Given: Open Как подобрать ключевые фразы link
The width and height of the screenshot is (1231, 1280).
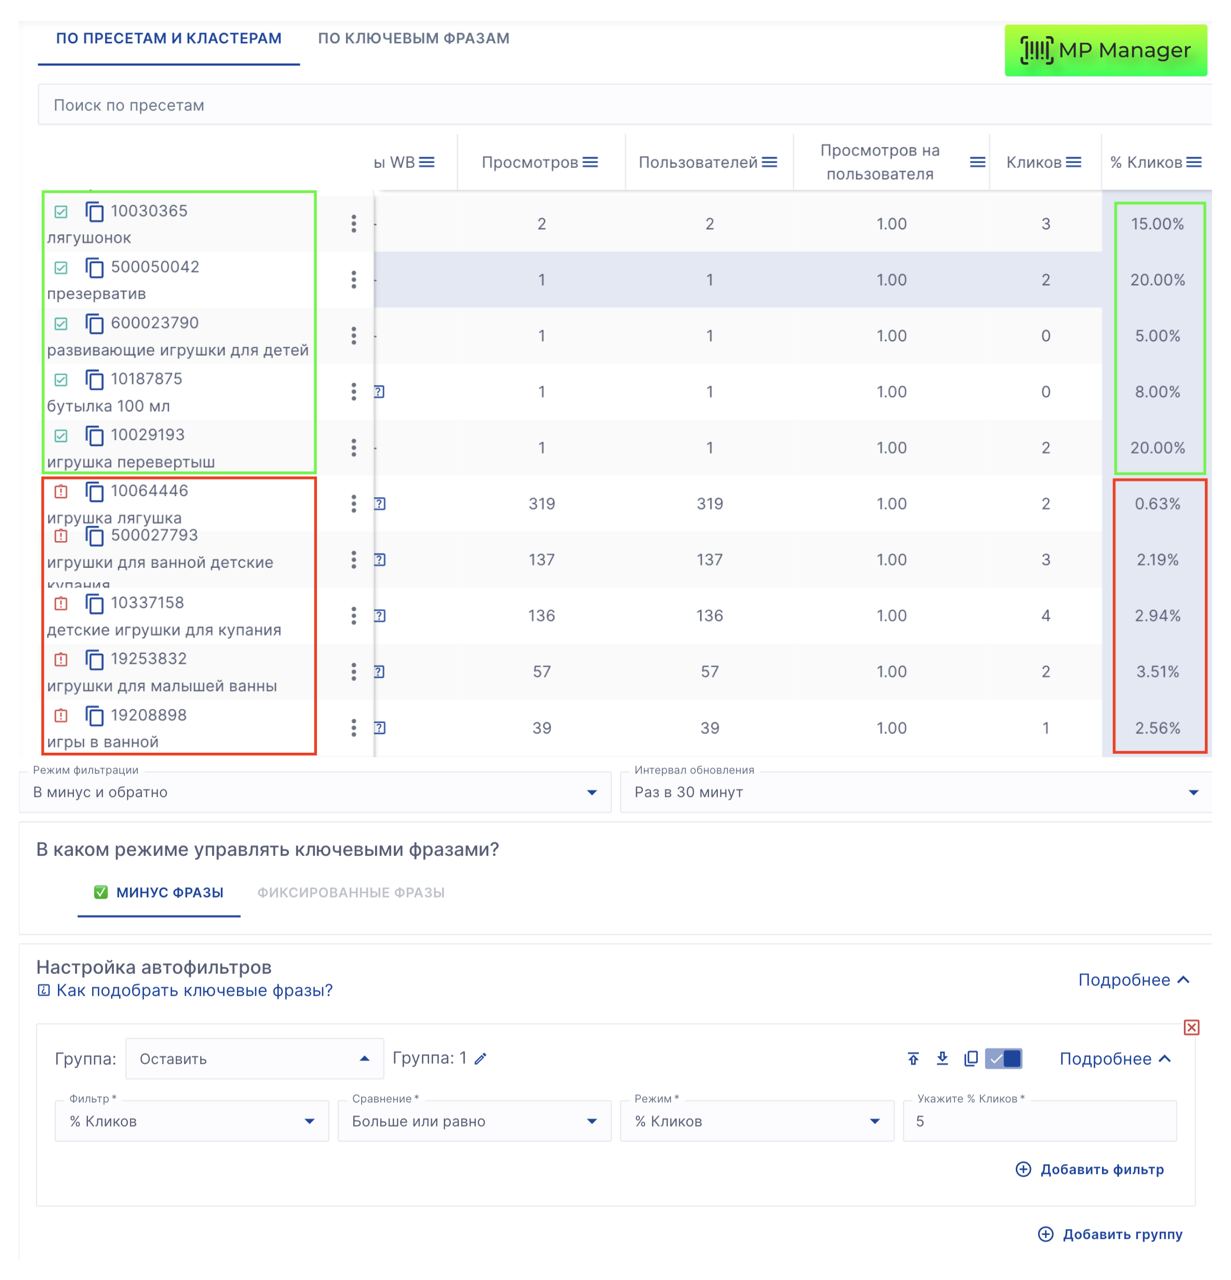Looking at the screenshot, I should point(194,991).
